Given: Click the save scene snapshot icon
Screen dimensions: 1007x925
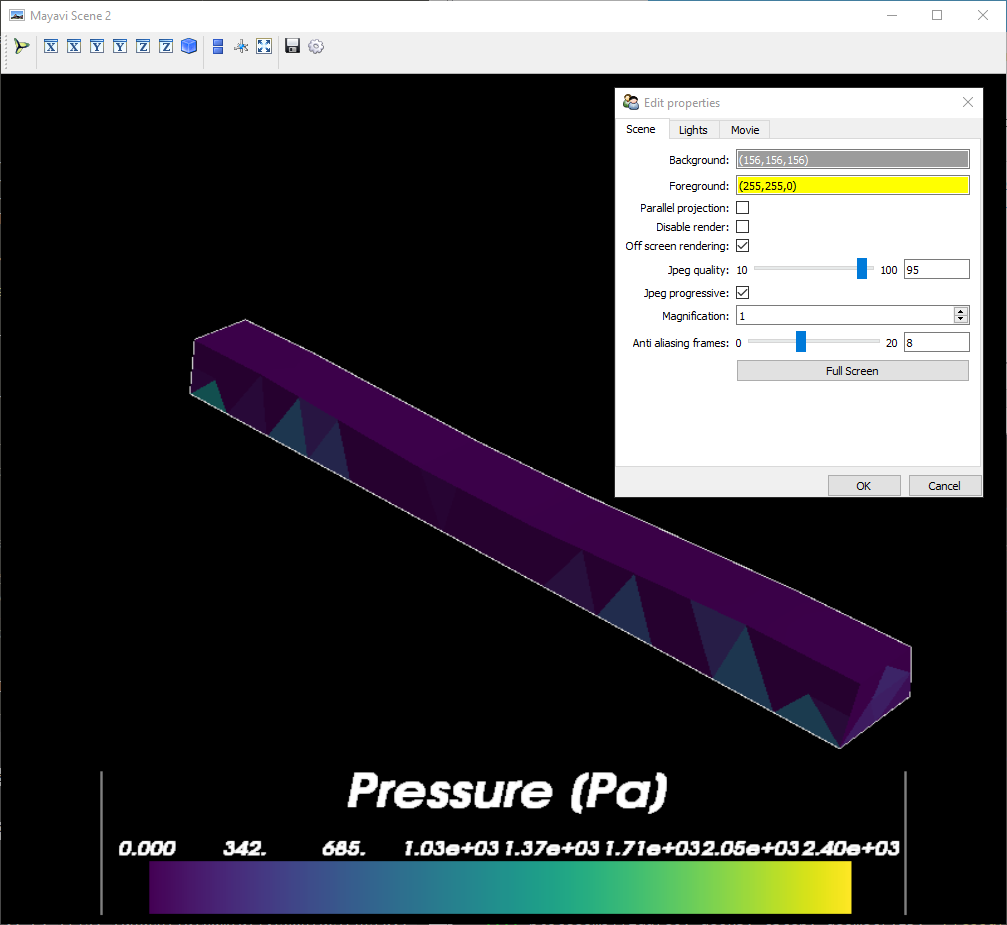Looking at the screenshot, I should (x=291, y=46).
